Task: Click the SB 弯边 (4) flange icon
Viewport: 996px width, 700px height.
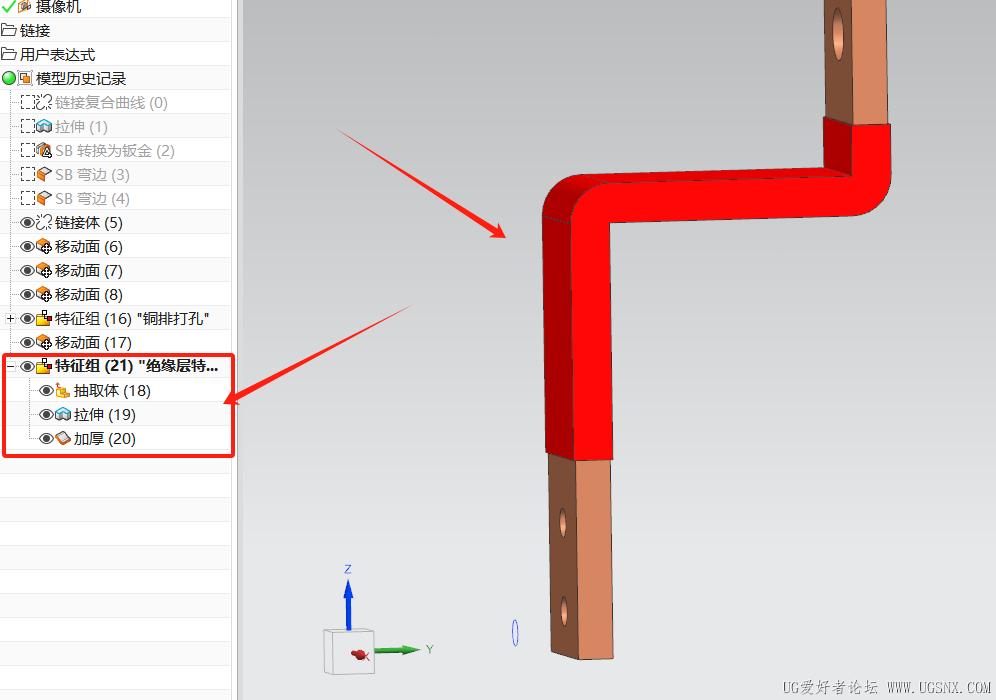Action: tap(44, 198)
